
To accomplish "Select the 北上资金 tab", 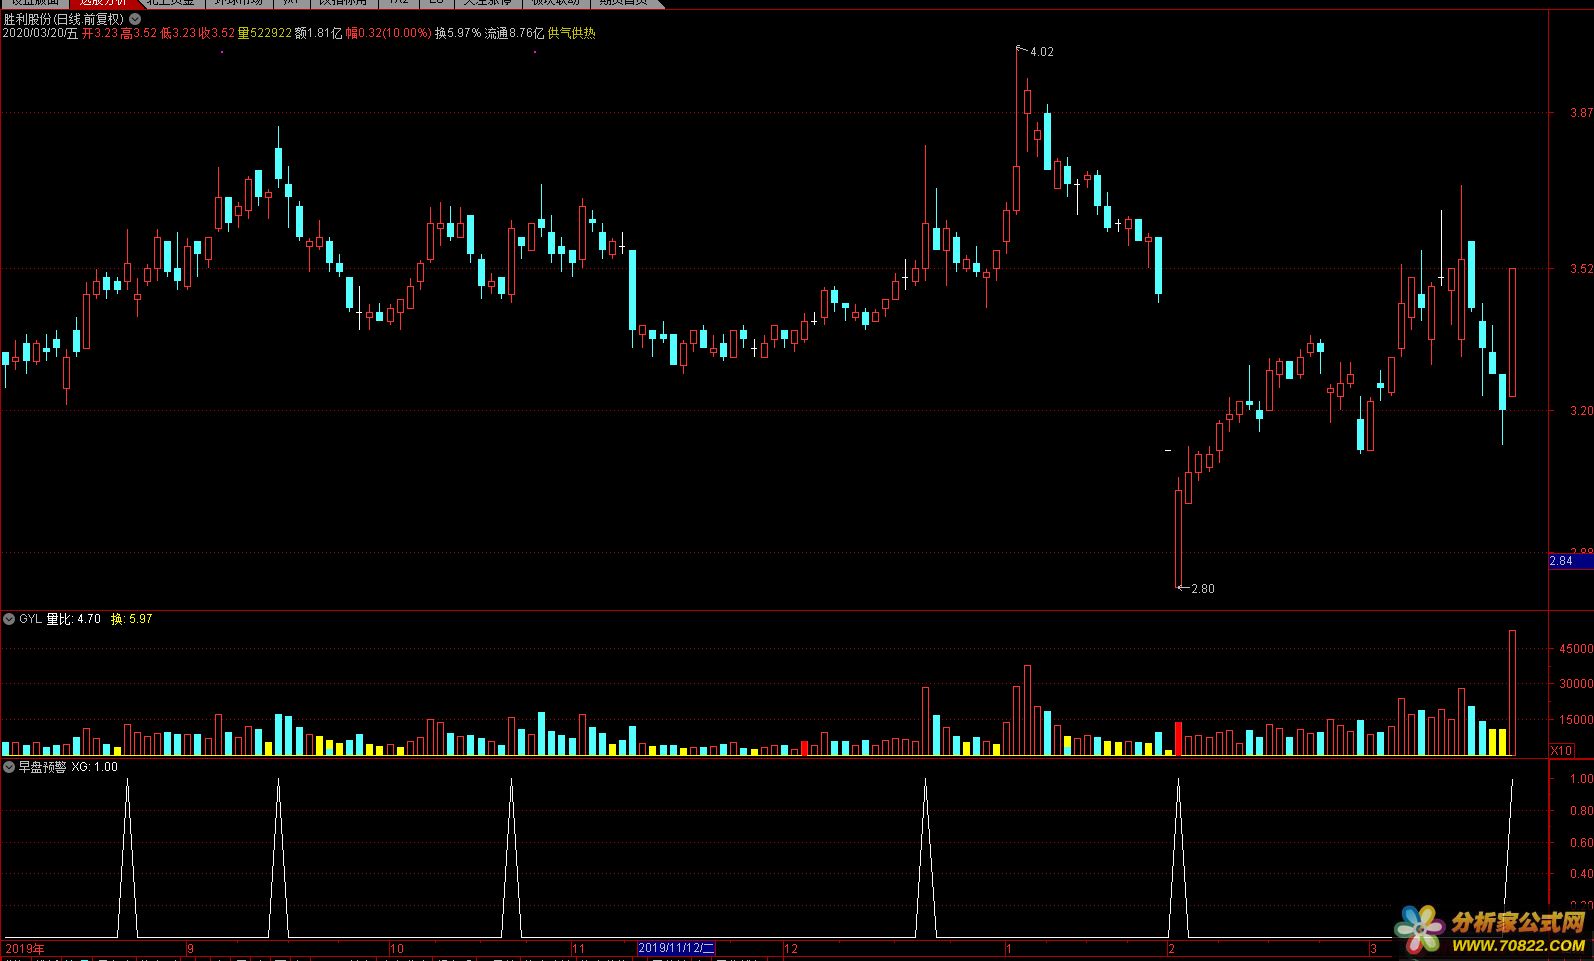I will tap(170, 3).
